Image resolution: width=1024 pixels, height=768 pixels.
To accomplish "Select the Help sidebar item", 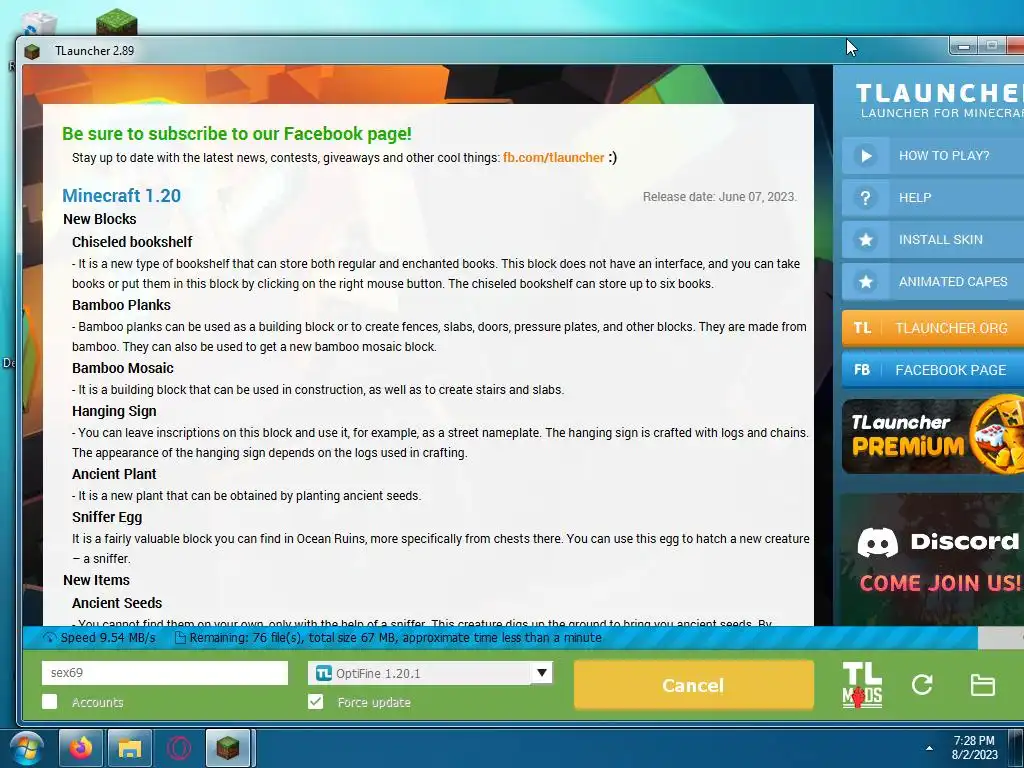I will pos(933,197).
